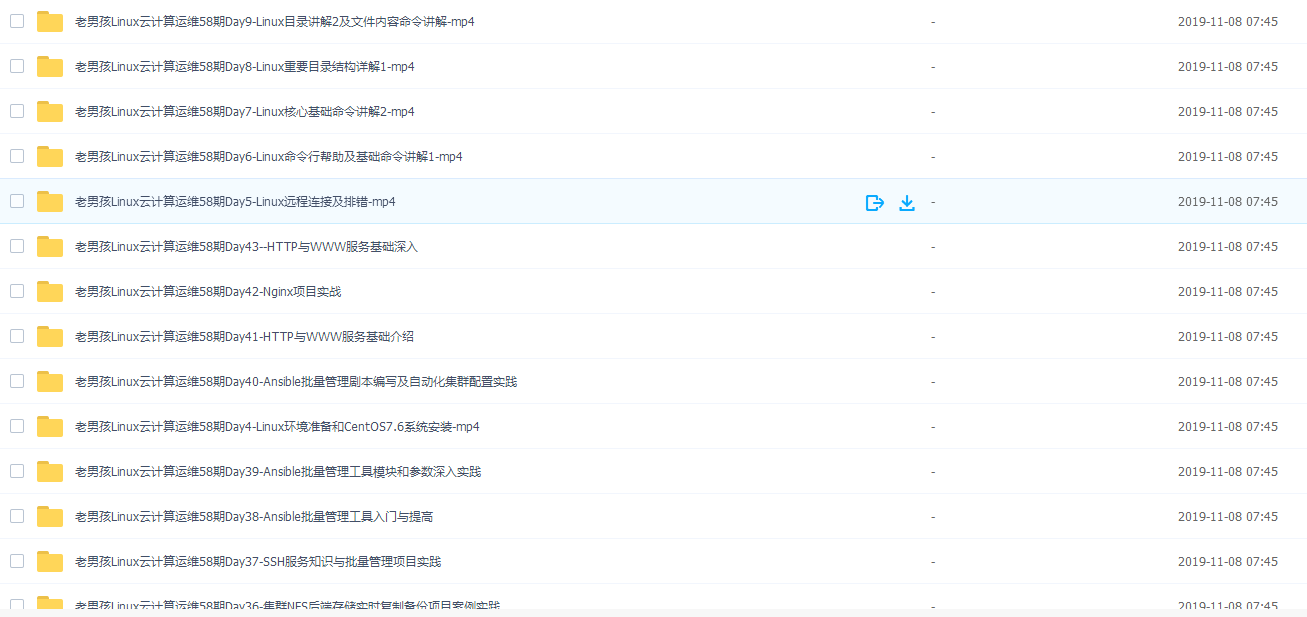Click the 2019-11-08 07:45 date in the Day37-SSH row
1307x617 pixels.
[1228, 561]
